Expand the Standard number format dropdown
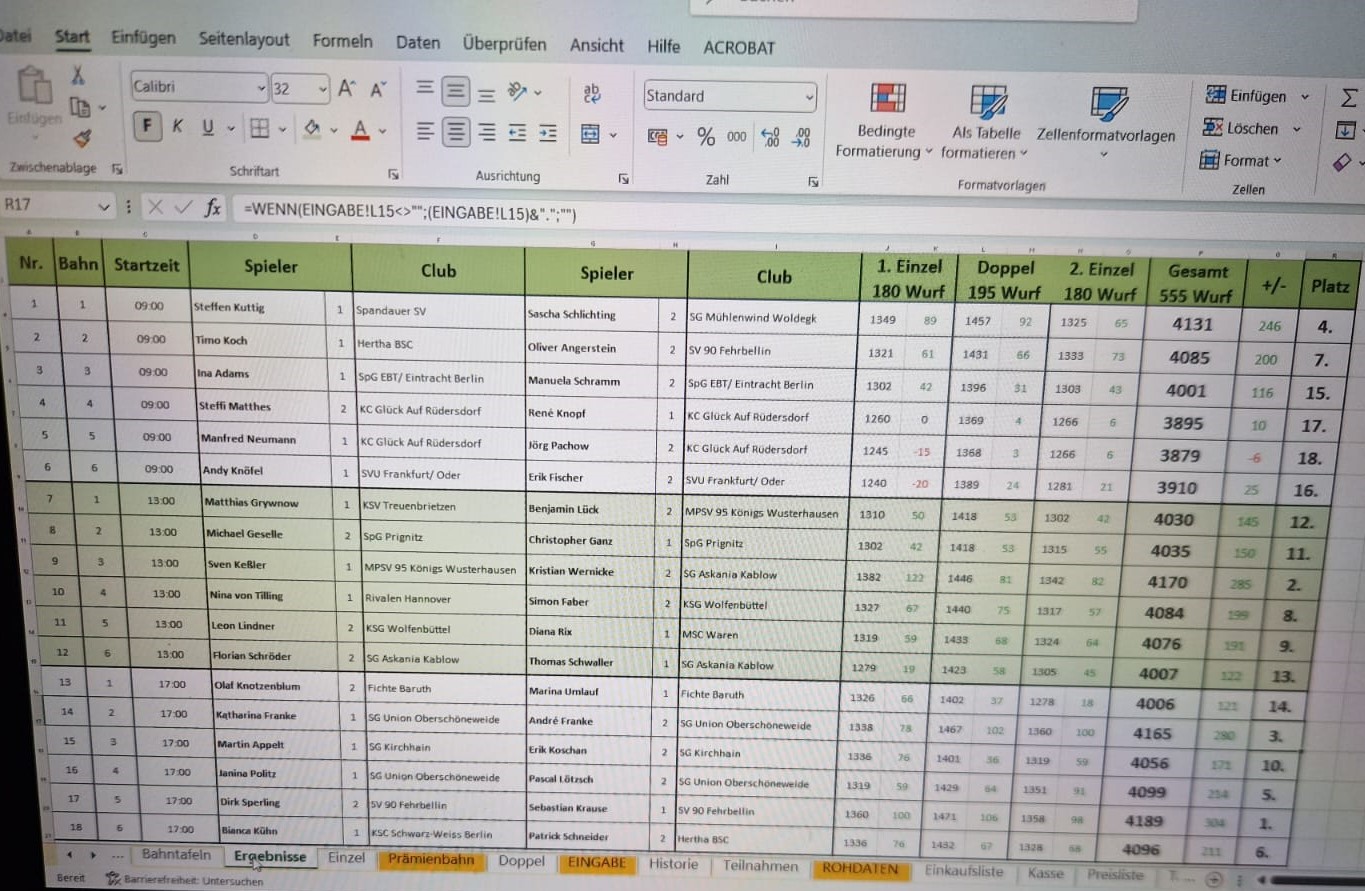Screen dimensions: 1365x891 click(x=808, y=97)
